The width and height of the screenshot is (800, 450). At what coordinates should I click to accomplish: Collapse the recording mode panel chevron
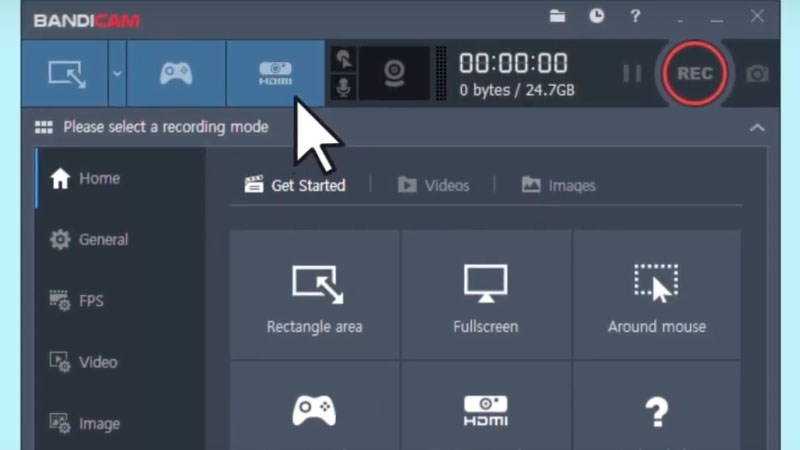coord(757,127)
